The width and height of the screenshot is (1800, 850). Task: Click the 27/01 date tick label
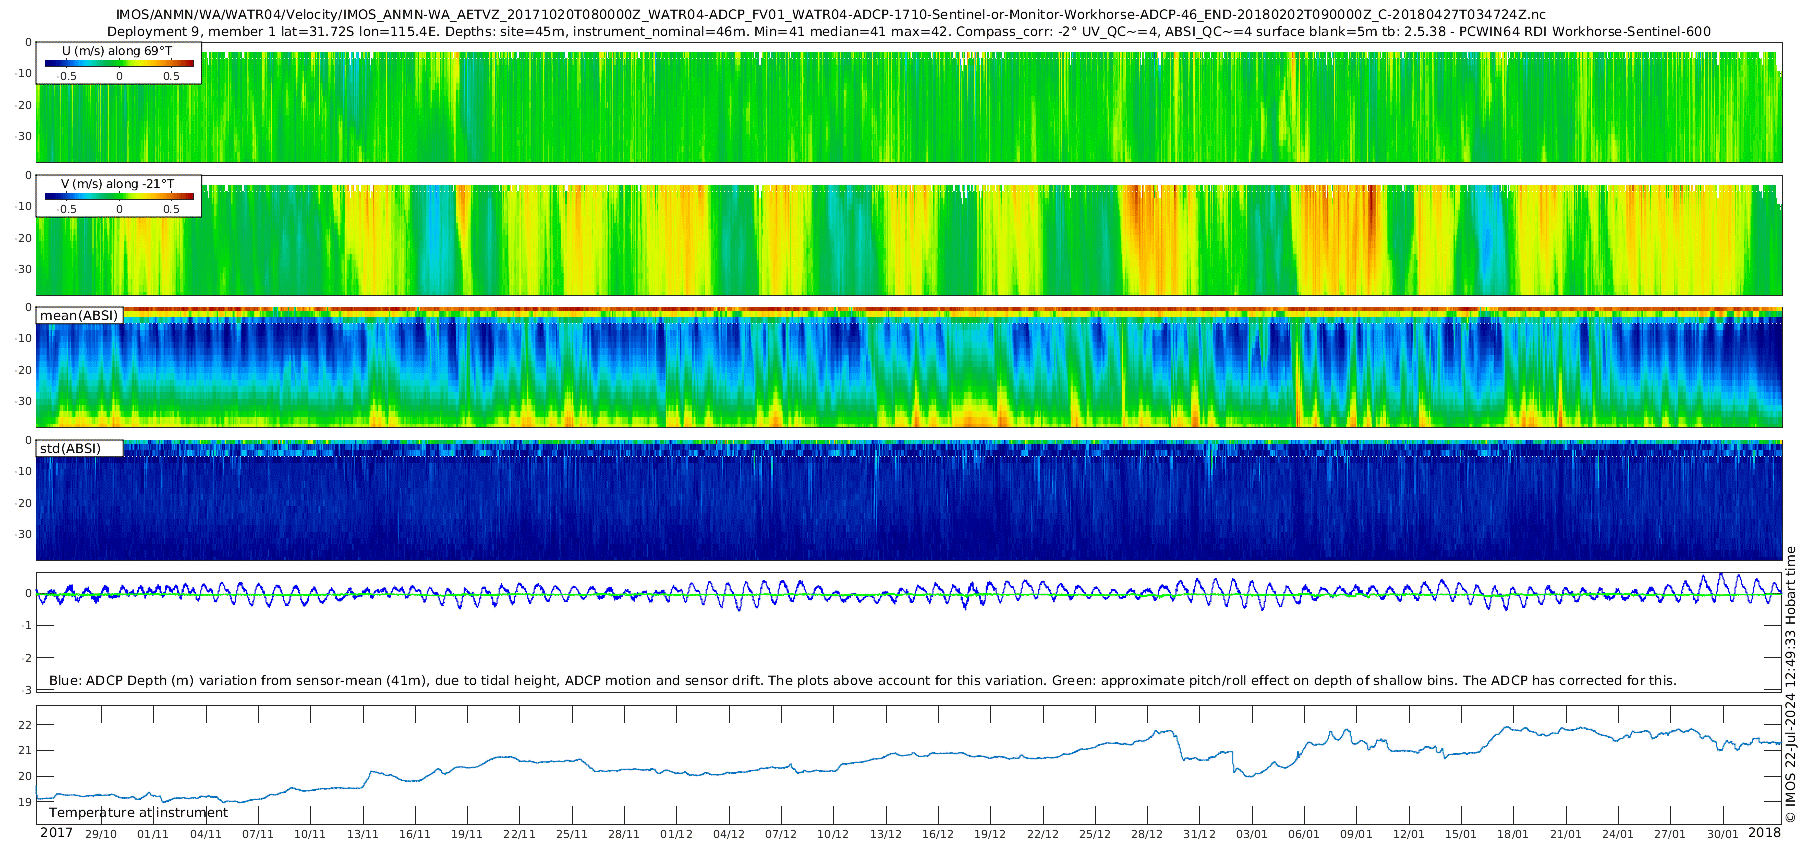pyautogui.click(x=1670, y=834)
